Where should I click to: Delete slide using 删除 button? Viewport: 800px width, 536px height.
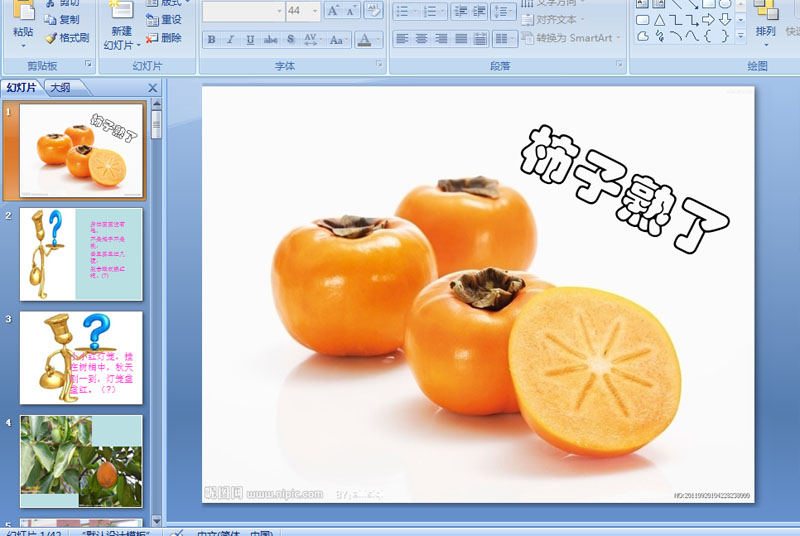click(164, 38)
